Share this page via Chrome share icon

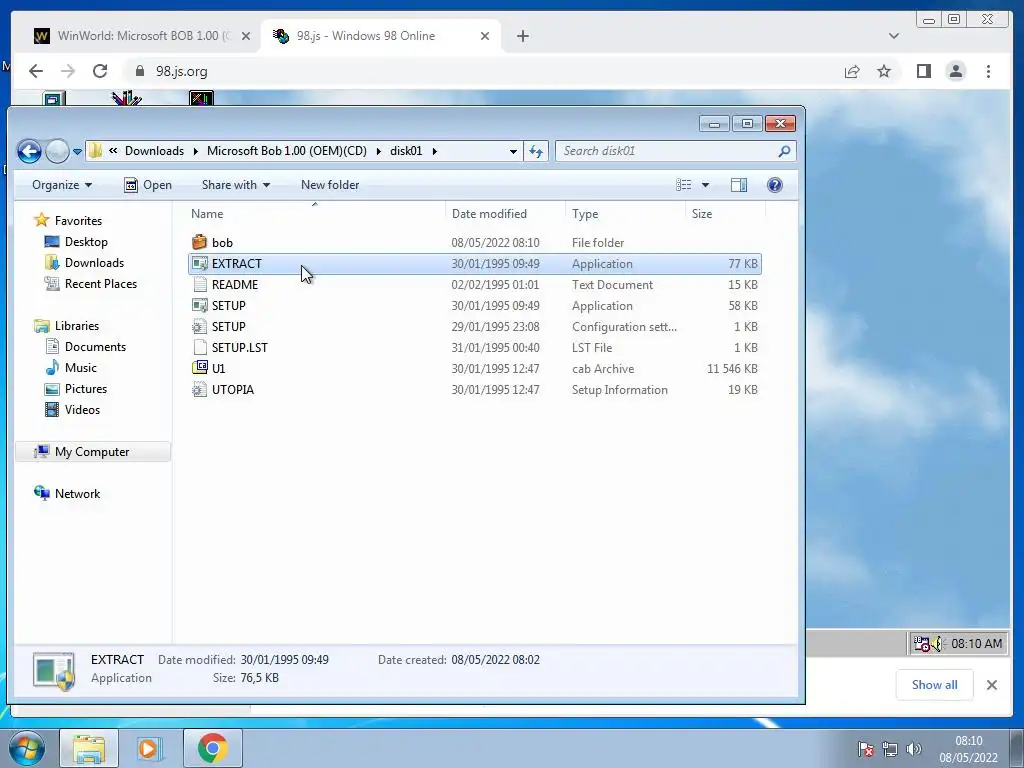[852, 71]
